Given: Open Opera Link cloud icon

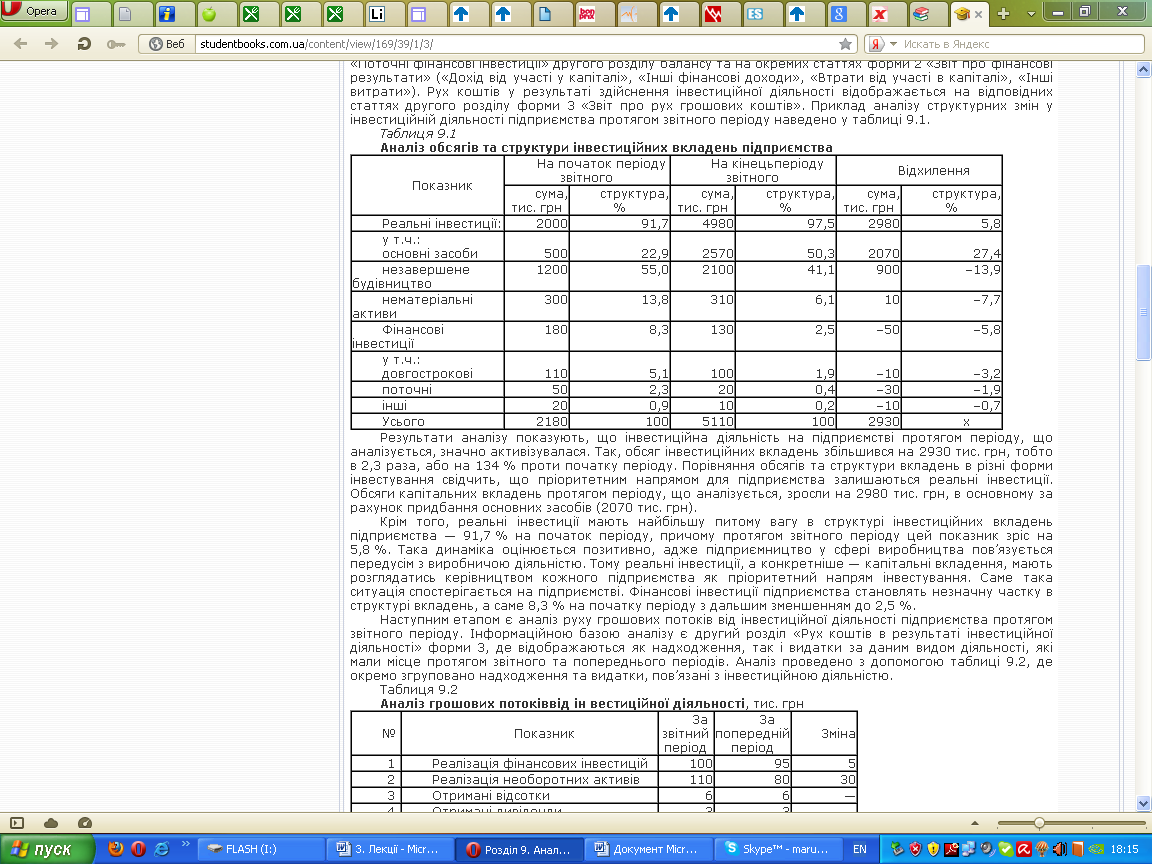Looking at the screenshot, I should [x=51, y=823].
